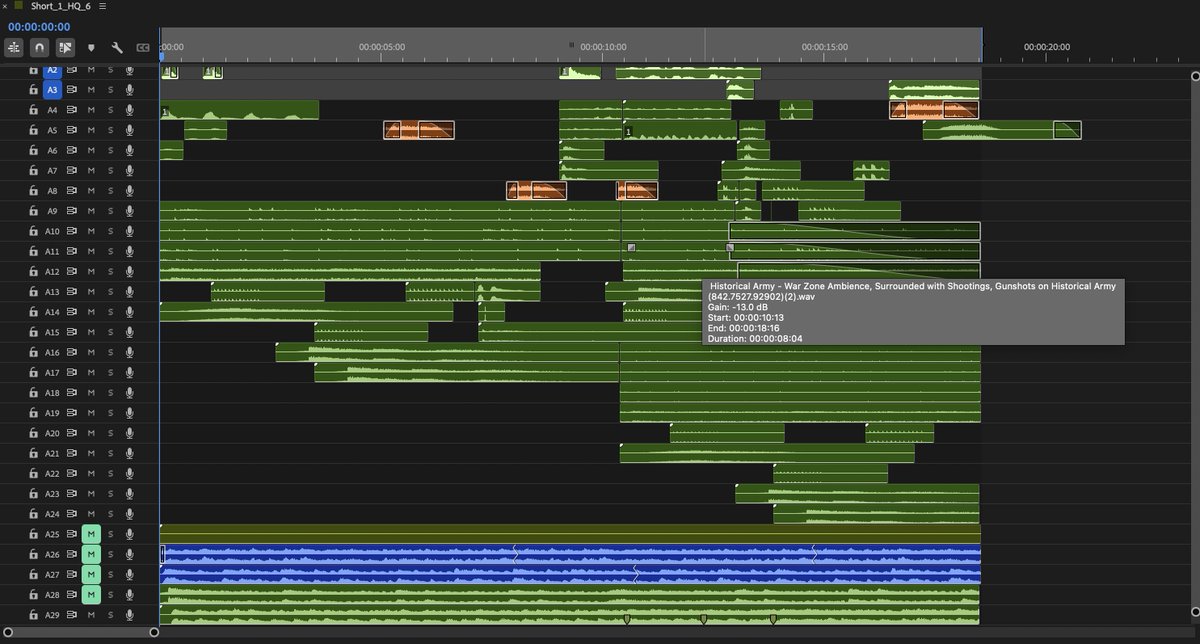Viewport: 1200px width, 644px height.
Task: Toggle sync lock on track A15
Action: [72, 332]
